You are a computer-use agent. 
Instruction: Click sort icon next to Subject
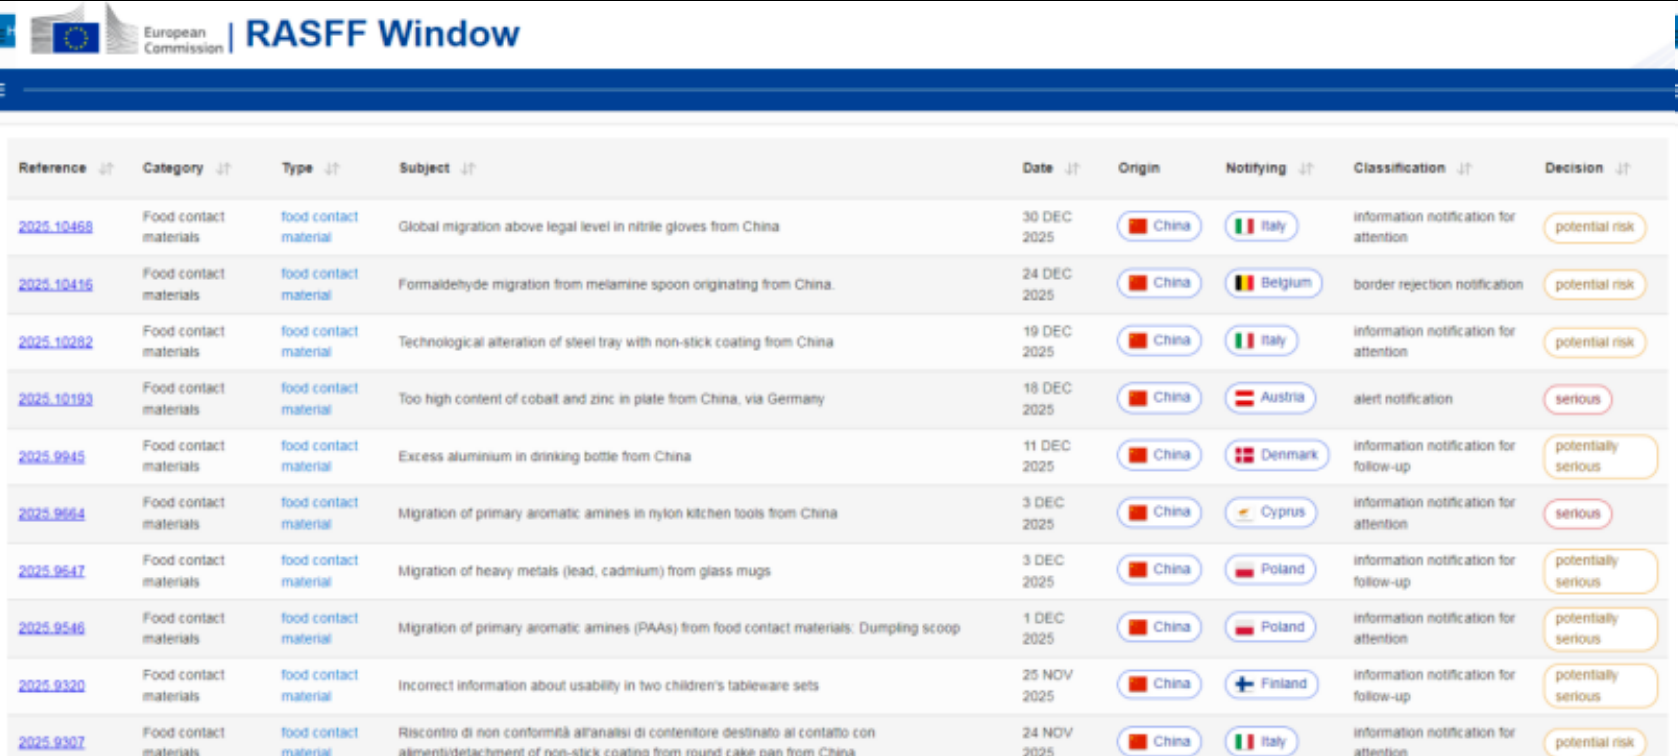click(x=468, y=168)
